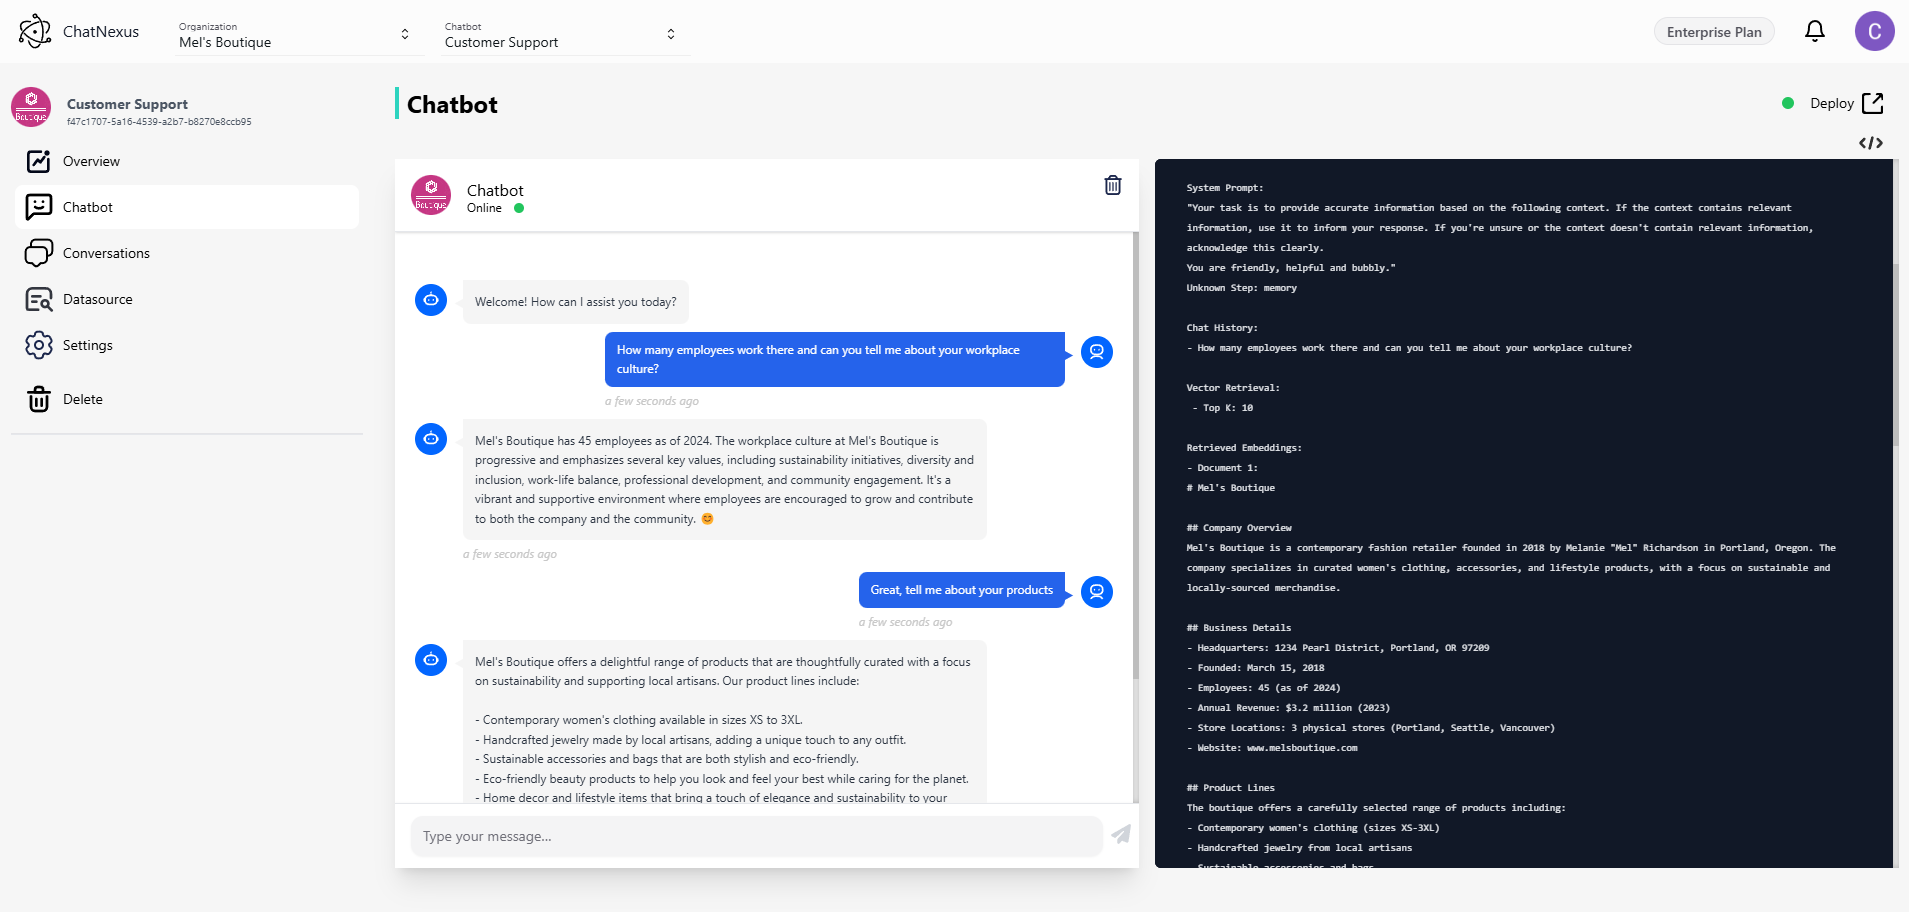This screenshot has height=912, width=1909.
Task: Click the Type your message input field
Action: [x=756, y=836]
